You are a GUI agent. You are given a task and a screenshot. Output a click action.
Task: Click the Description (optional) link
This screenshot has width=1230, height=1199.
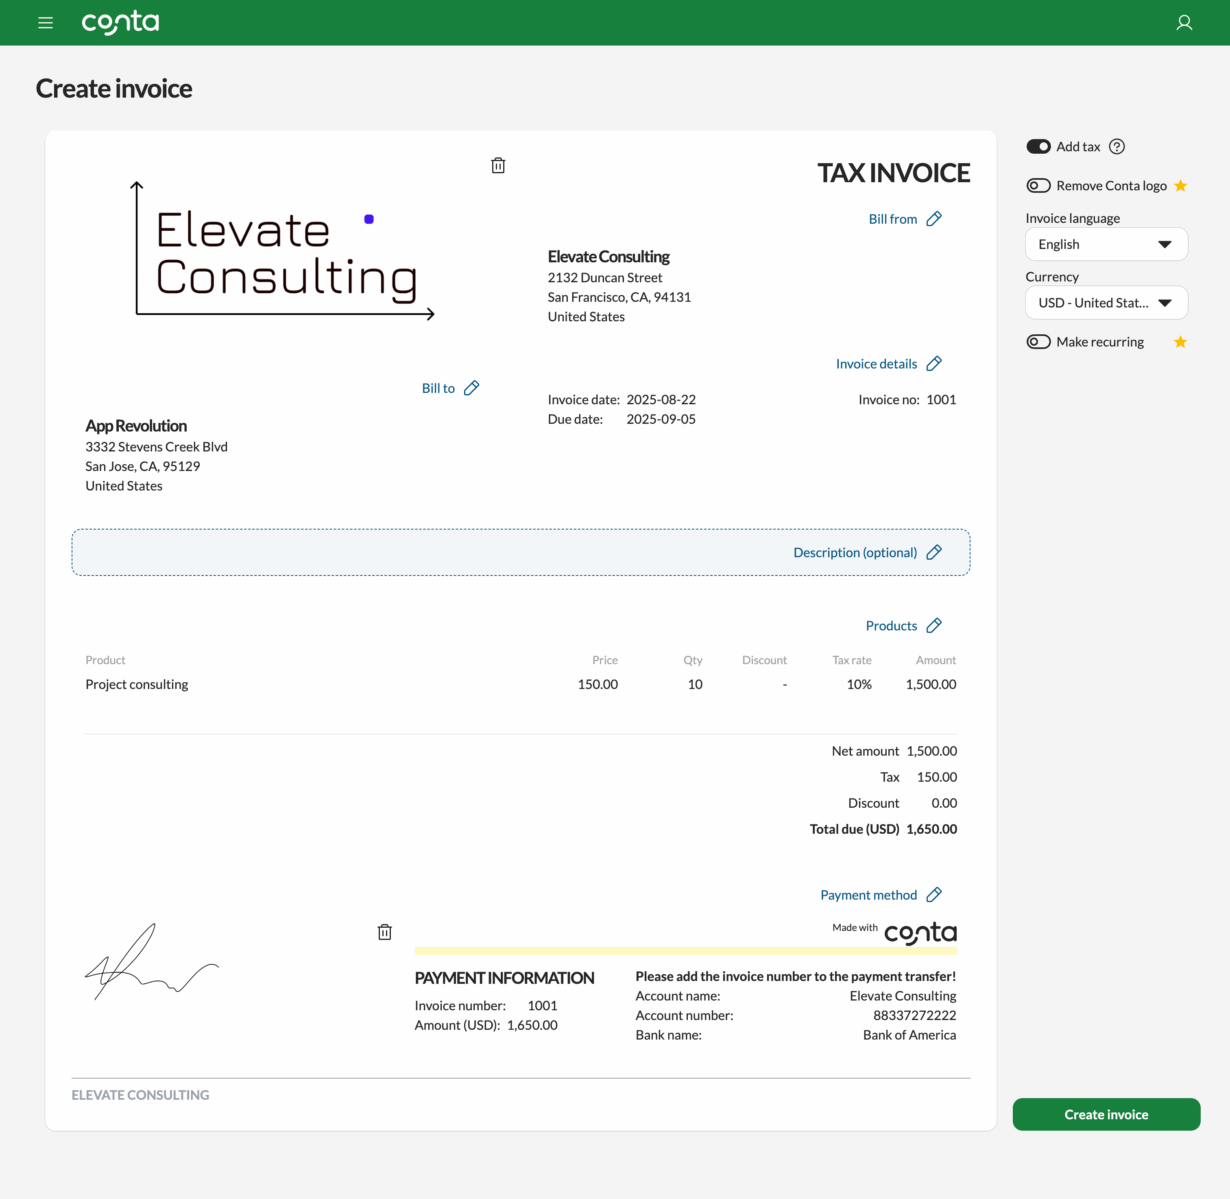855,552
